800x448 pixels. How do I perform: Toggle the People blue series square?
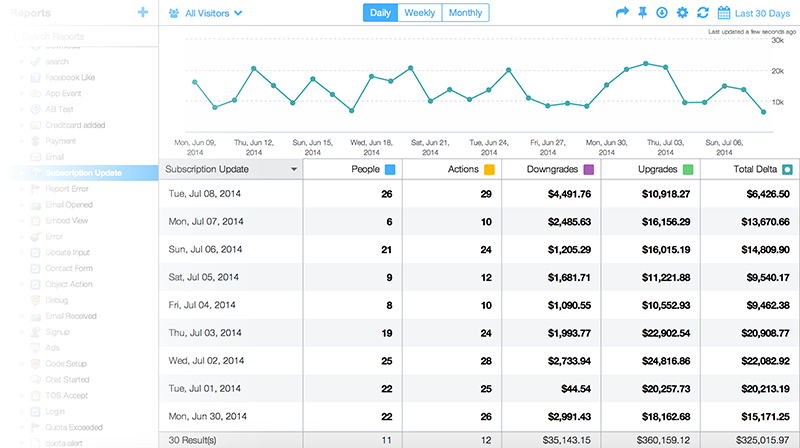(x=390, y=170)
